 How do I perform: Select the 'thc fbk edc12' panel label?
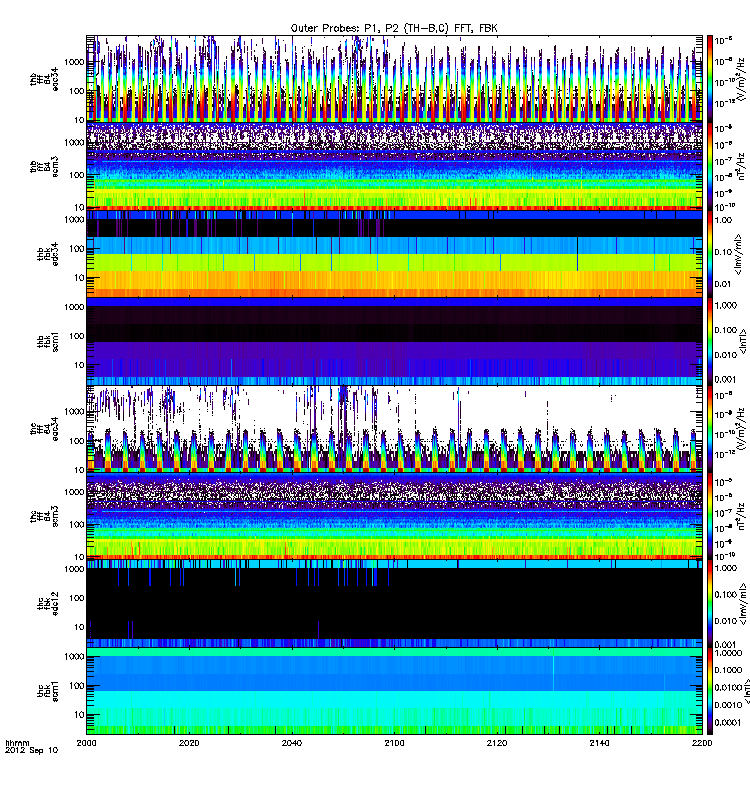click(x=47, y=604)
